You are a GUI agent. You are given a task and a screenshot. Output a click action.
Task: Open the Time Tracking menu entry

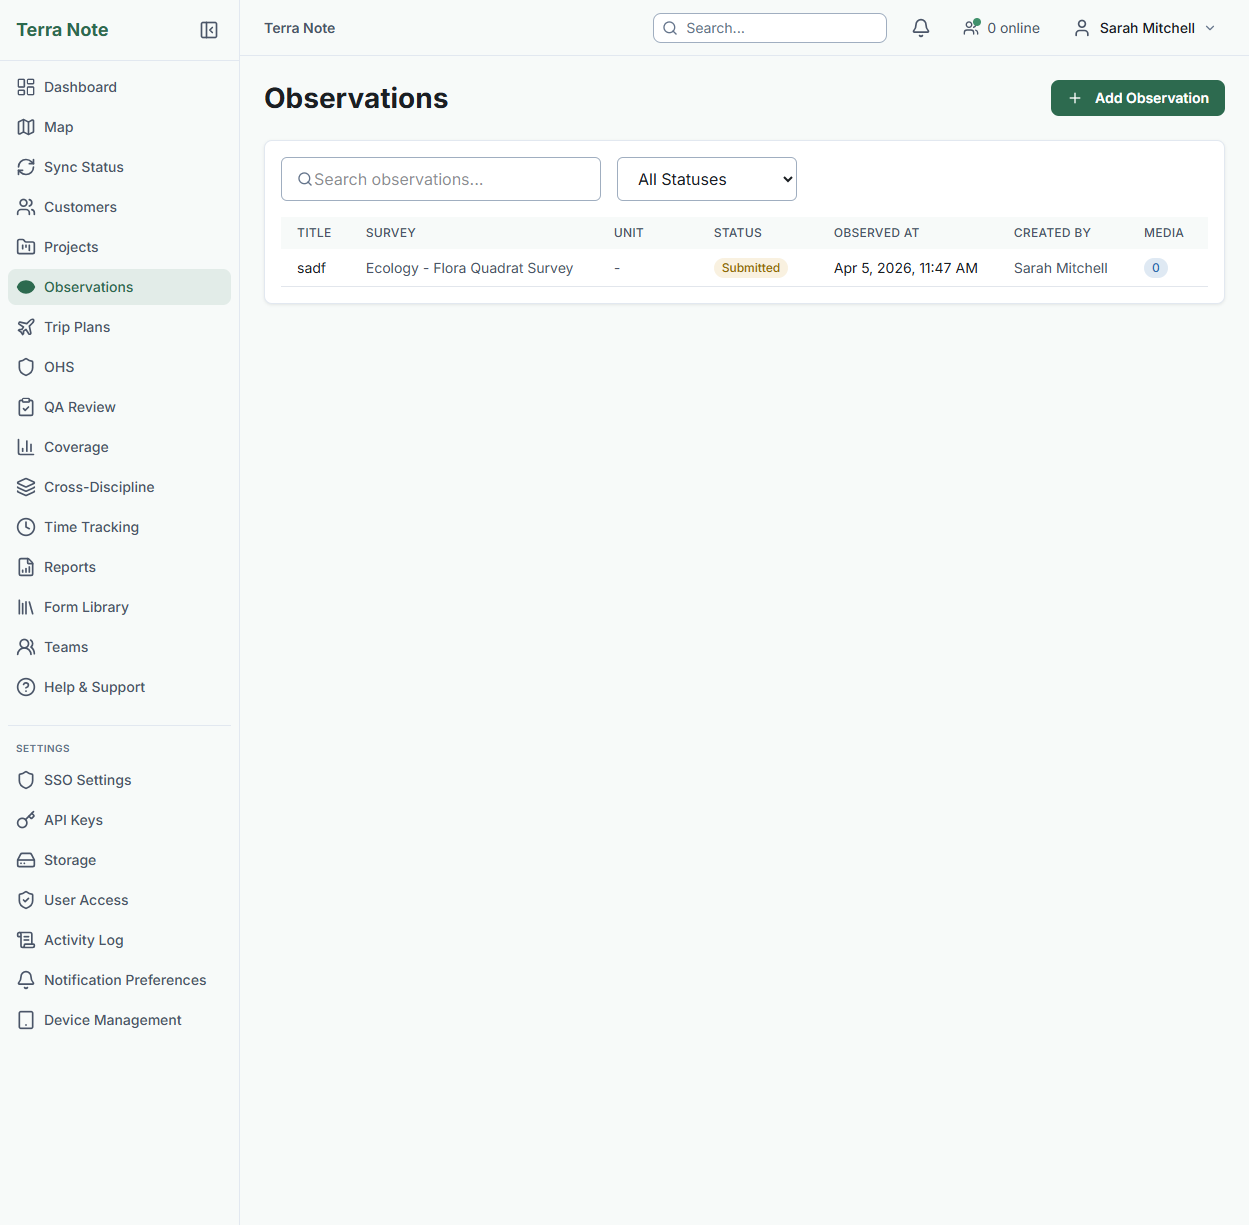pos(91,527)
